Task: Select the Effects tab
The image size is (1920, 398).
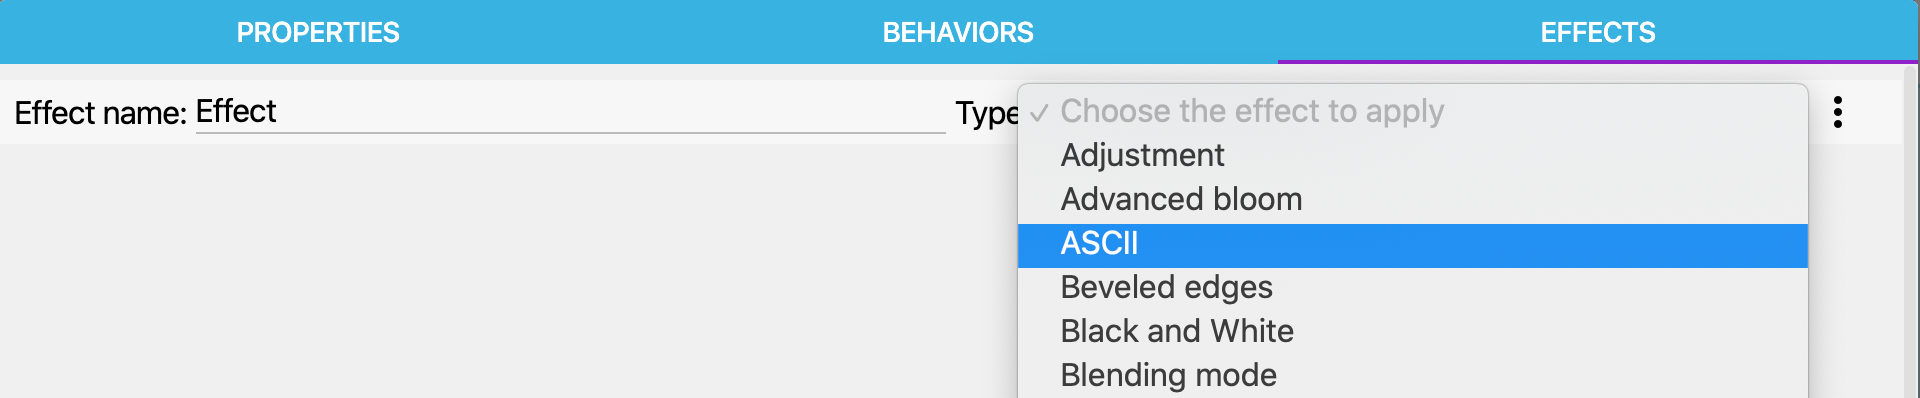Action: 1598,32
